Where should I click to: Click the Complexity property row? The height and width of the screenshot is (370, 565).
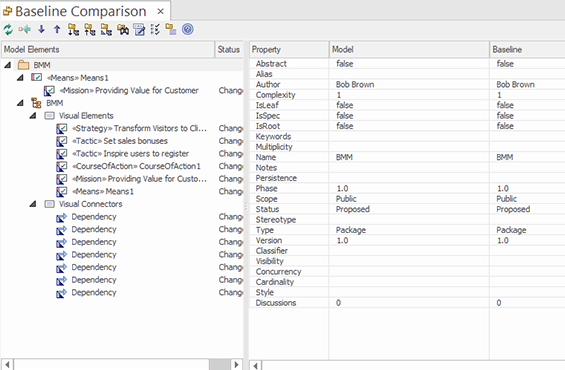tap(407, 95)
